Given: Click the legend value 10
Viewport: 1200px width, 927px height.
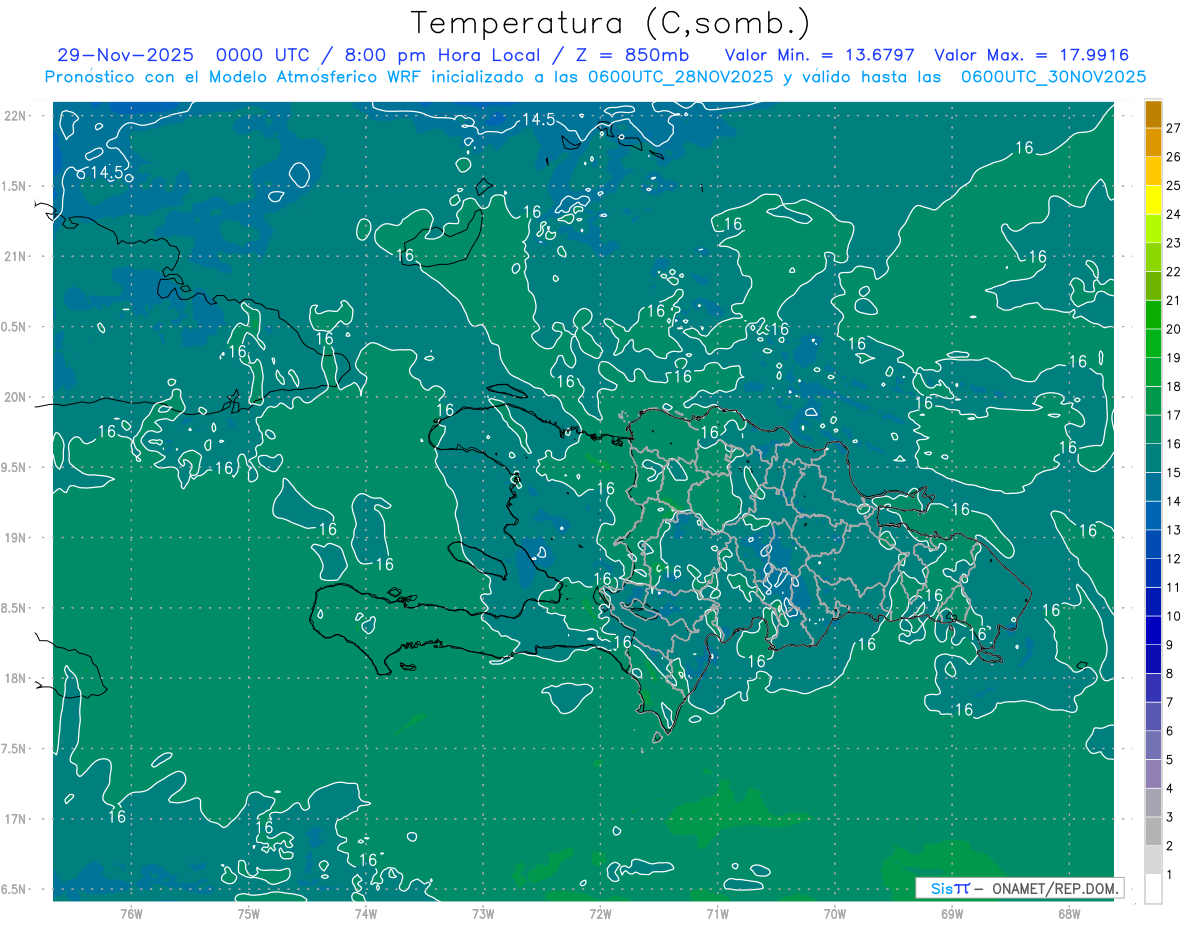Looking at the screenshot, I should click(x=1174, y=616).
